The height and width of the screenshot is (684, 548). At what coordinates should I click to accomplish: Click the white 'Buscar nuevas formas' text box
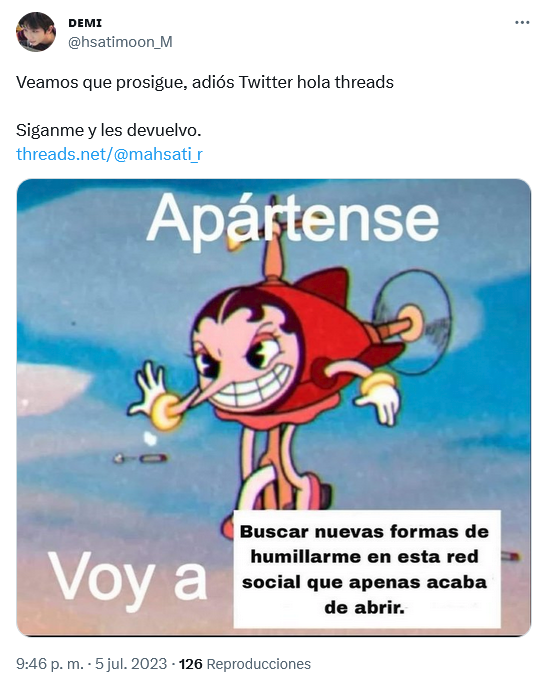coord(367,569)
